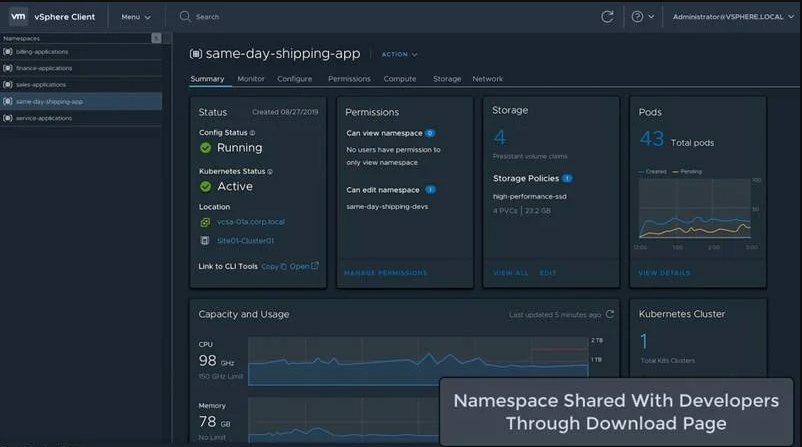
Task: Open the Menu dropdown
Action: (x=136, y=17)
